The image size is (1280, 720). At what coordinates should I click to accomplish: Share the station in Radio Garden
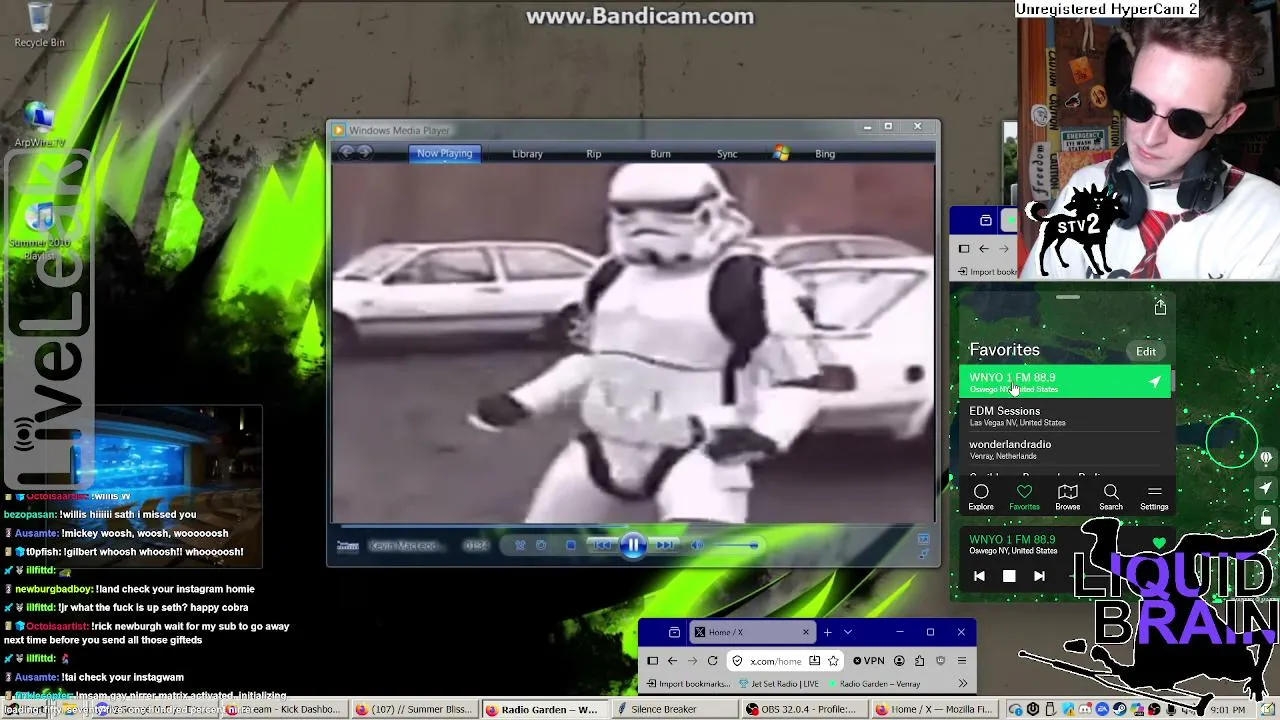(1160, 307)
